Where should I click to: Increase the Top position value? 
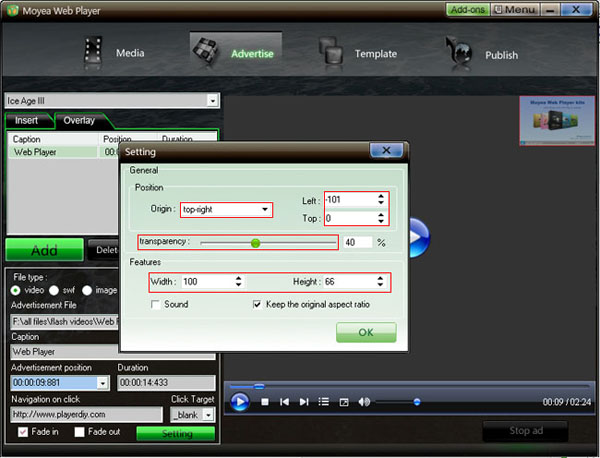click(381, 215)
